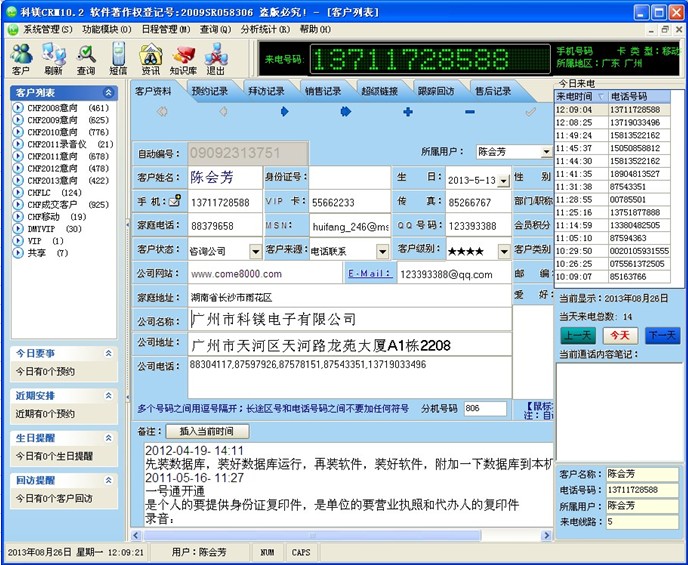This screenshot has width=688, height=565.
Task: Click the blue minus delete-record icon
Action: (470, 112)
